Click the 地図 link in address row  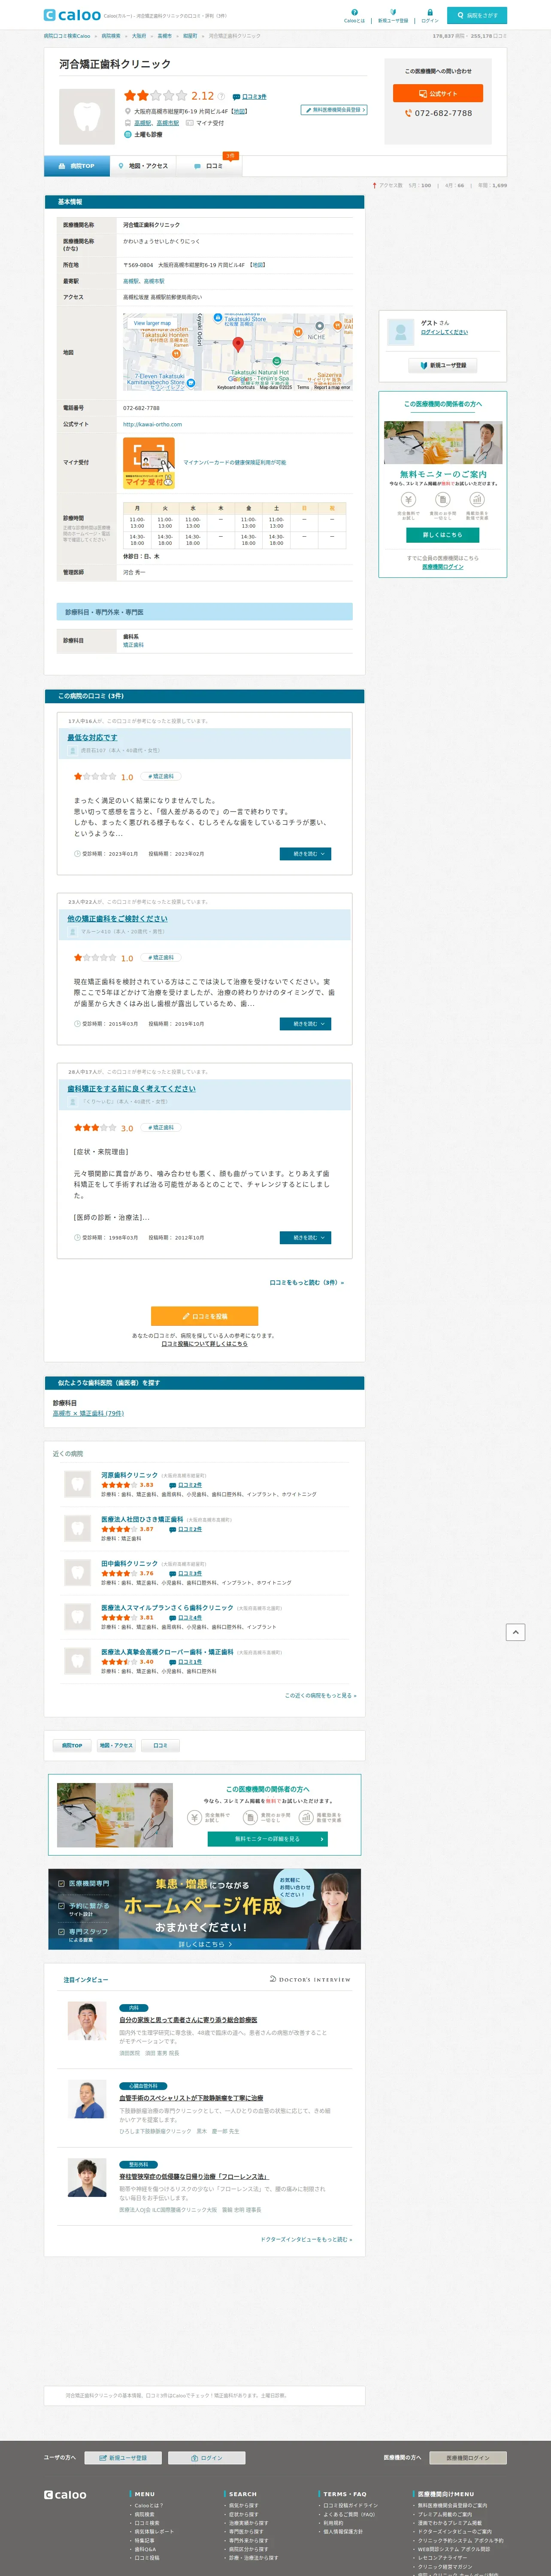click(x=258, y=265)
